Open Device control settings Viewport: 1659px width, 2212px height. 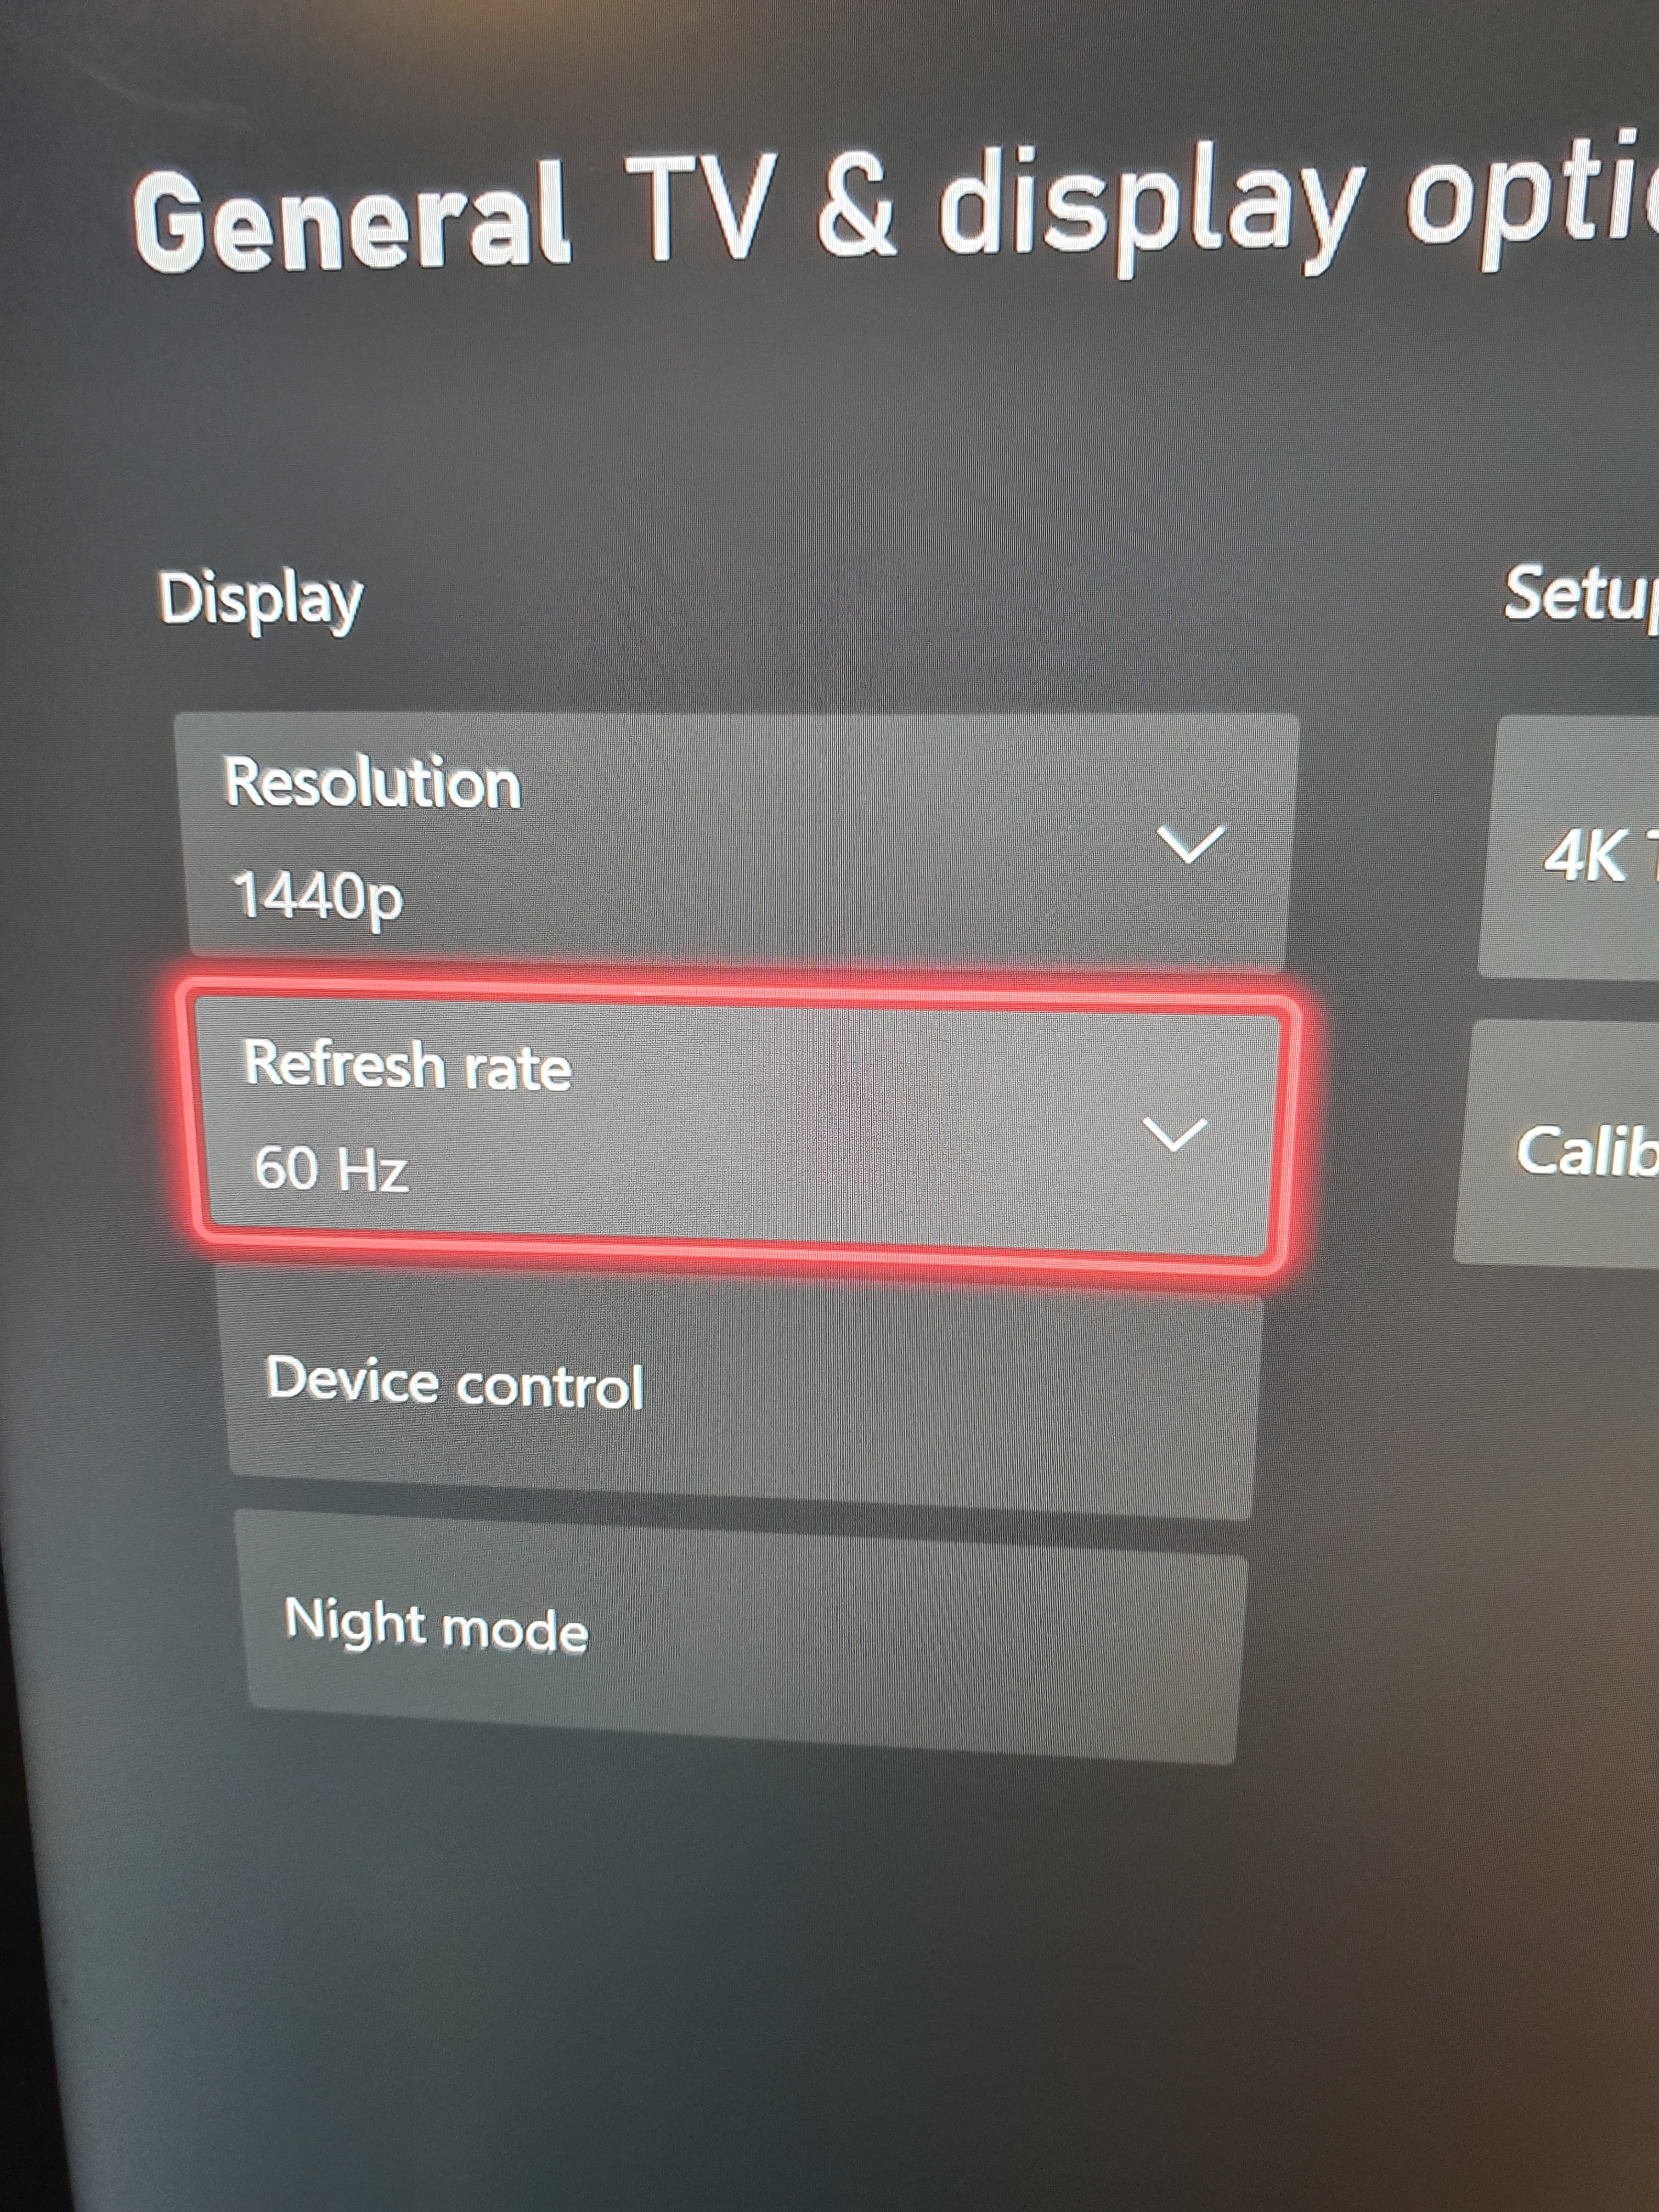[x=713, y=1324]
